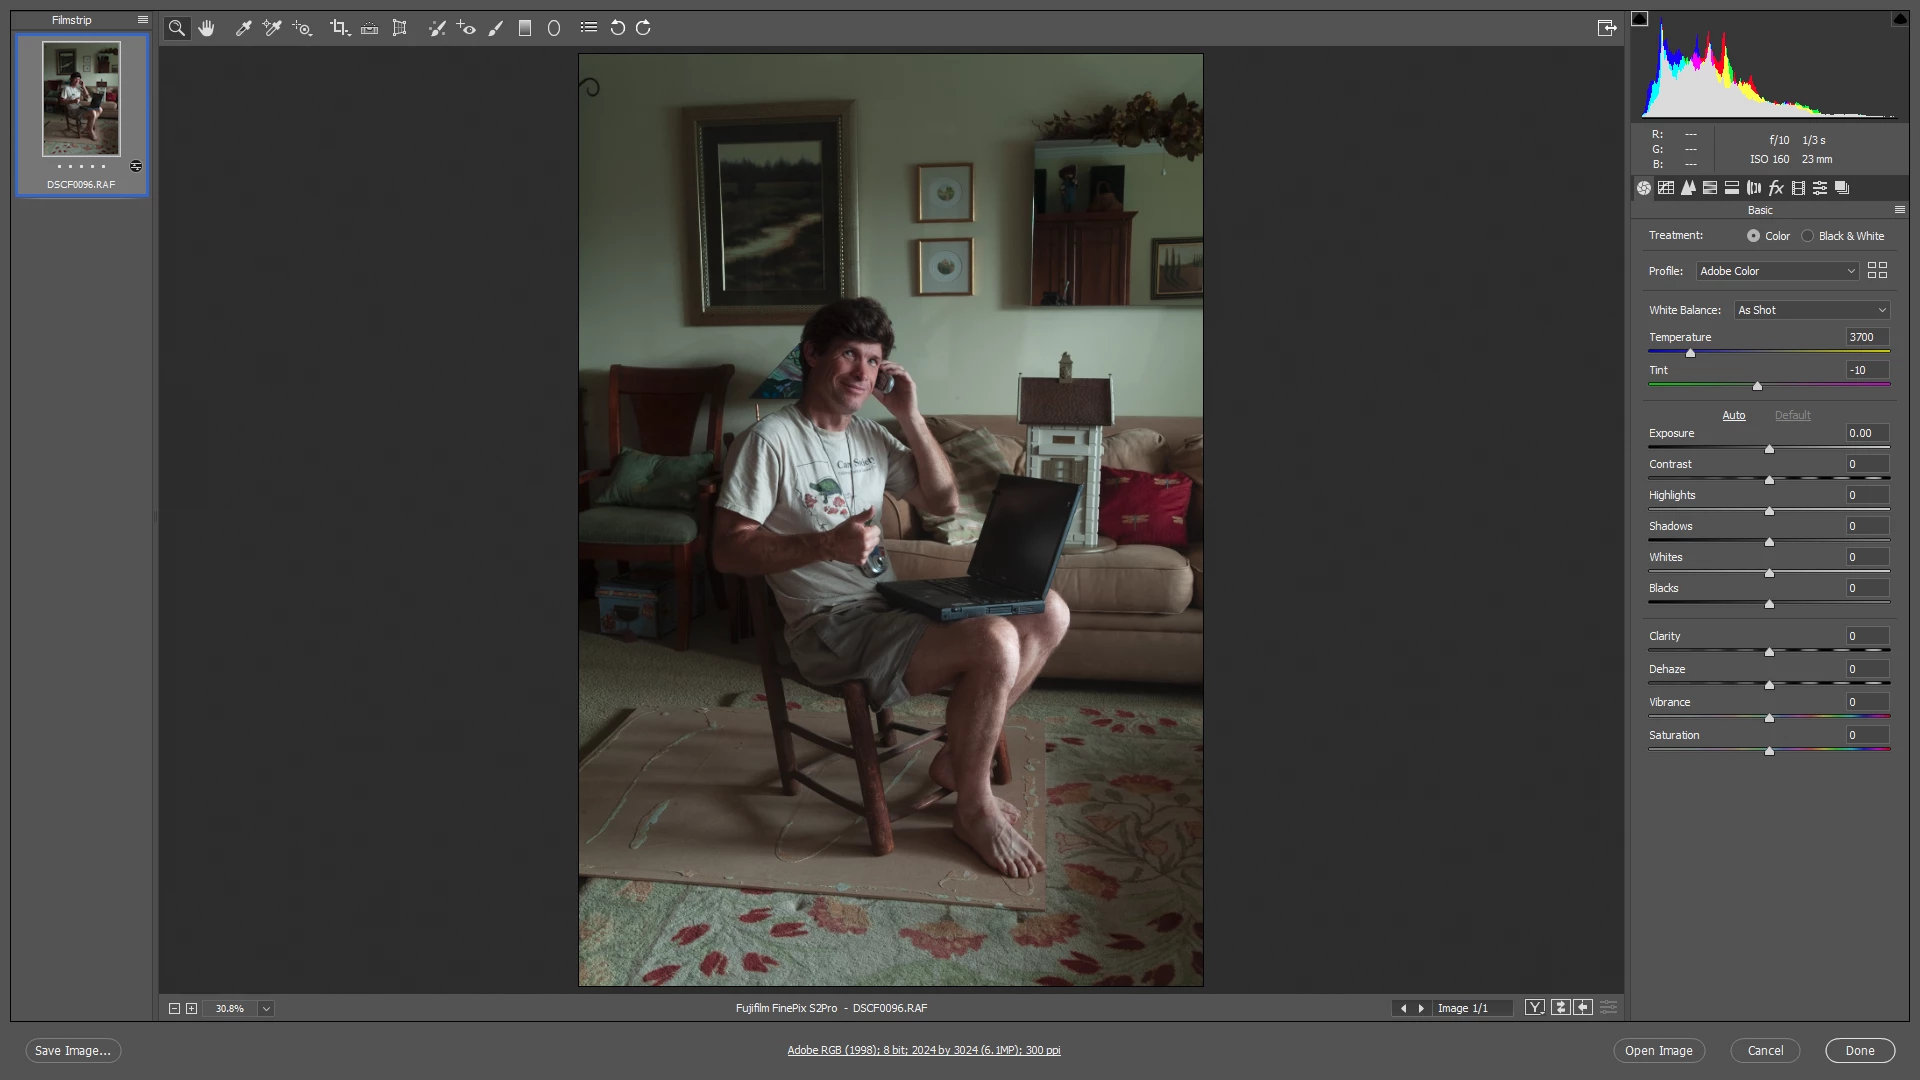Image resolution: width=1920 pixels, height=1080 pixels.
Task: Switch to the Tone Curve tab
Action: pyautogui.click(x=1666, y=188)
